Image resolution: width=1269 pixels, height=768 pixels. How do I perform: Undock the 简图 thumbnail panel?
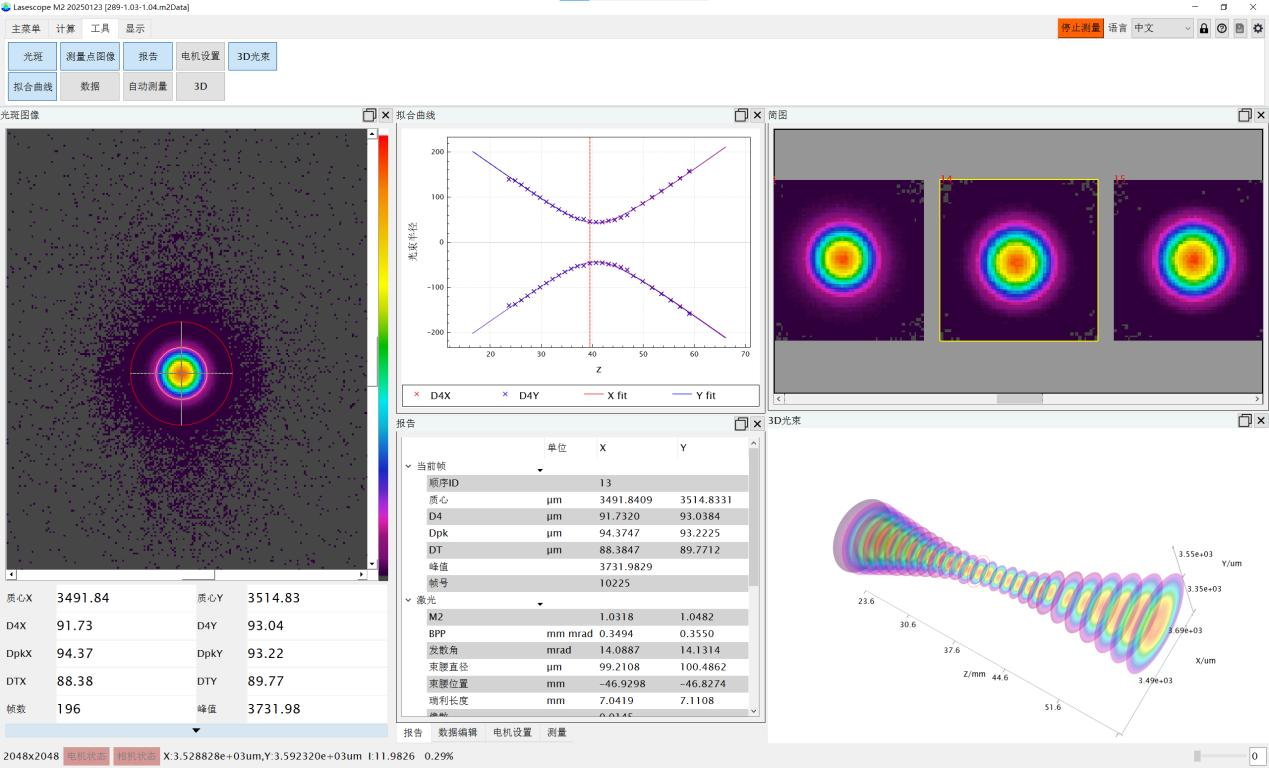tap(1245, 115)
